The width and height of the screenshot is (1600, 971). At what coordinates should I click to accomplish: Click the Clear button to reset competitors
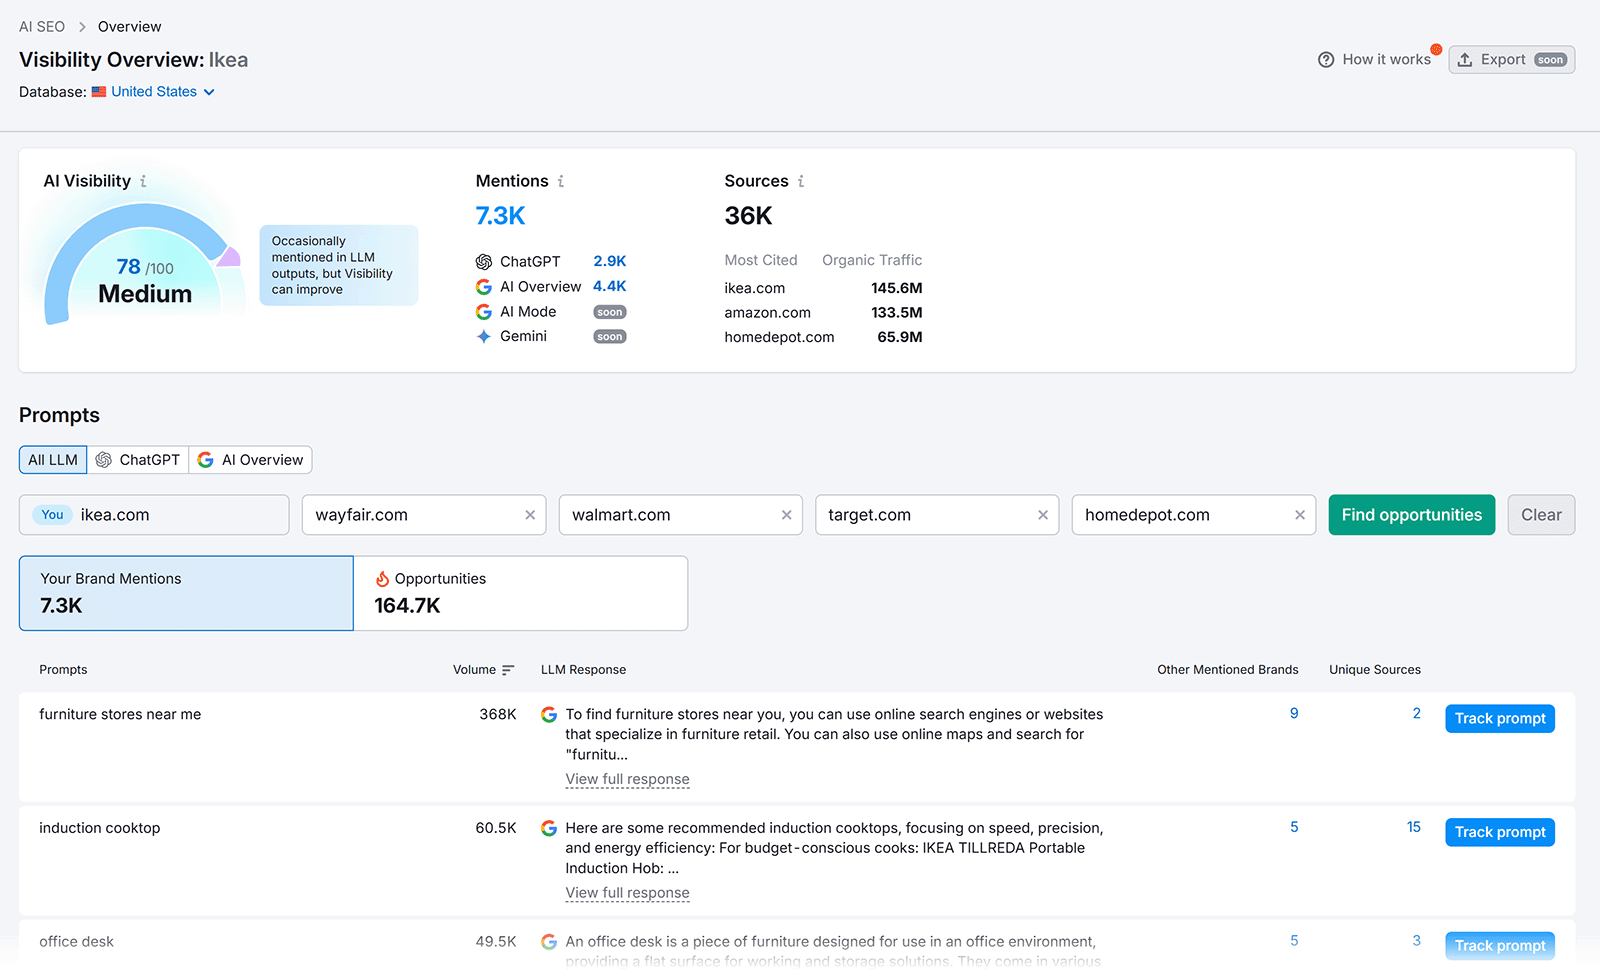point(1540,514)
